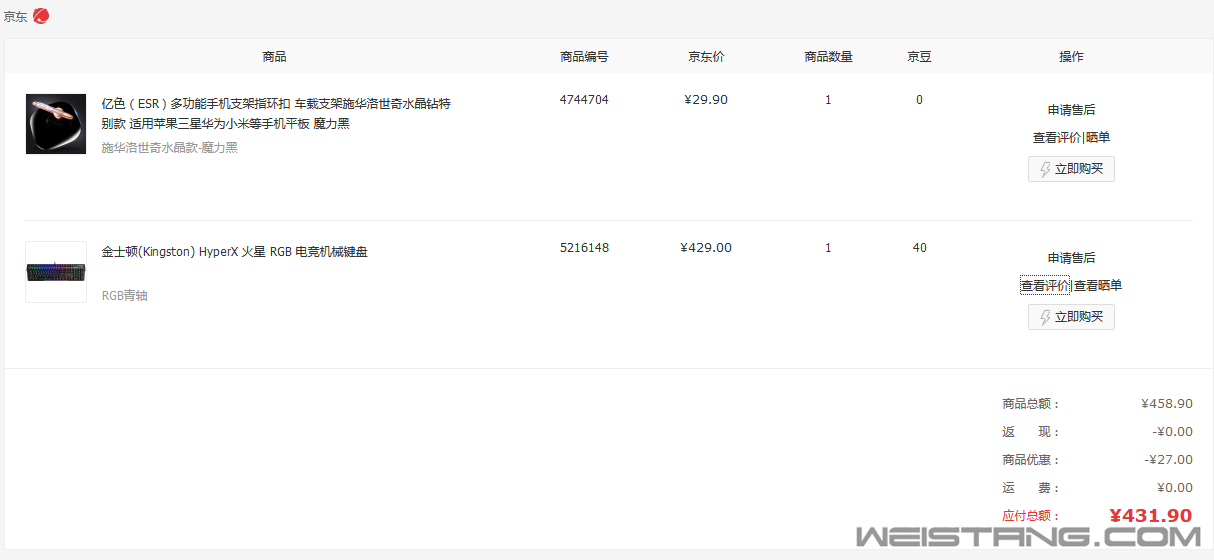Click the JD red dog logo icon
The height and width of the screenshot is (560, 1214).
click(40, 16)
